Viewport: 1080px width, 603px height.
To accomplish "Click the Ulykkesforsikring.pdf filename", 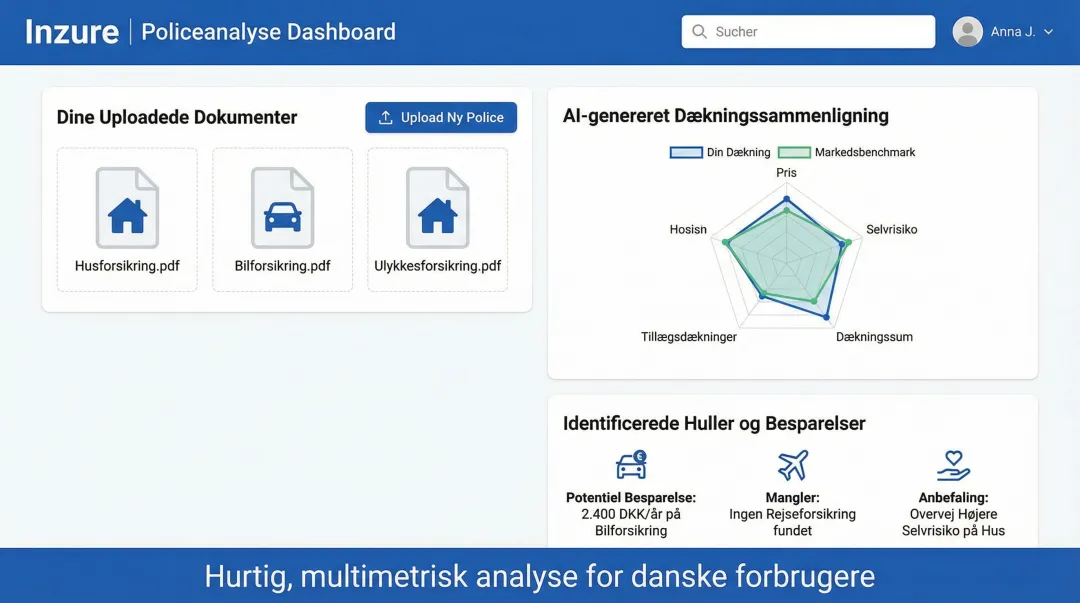I will (x=437, y=266).
